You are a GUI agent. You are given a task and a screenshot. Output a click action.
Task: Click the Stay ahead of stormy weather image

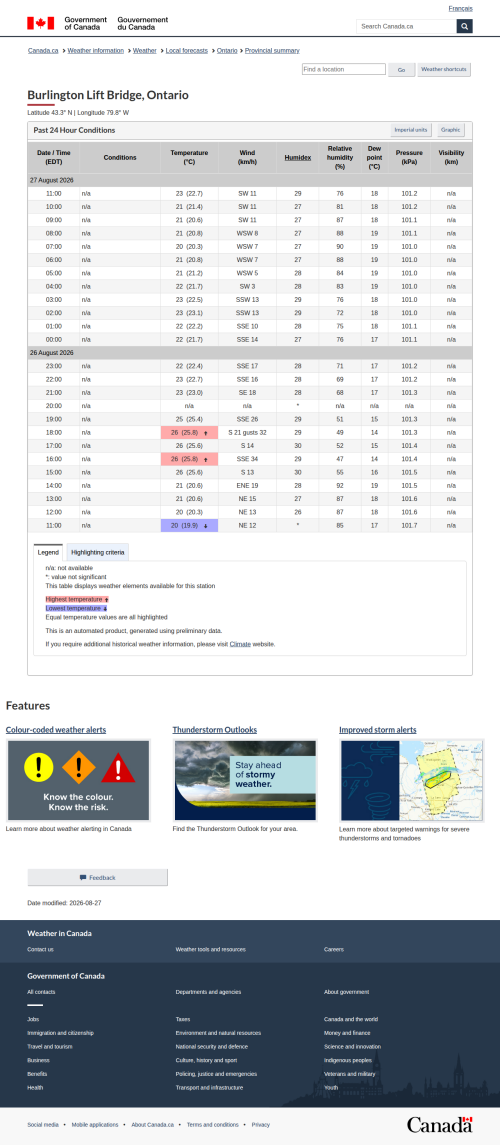[x=245, y=781]
